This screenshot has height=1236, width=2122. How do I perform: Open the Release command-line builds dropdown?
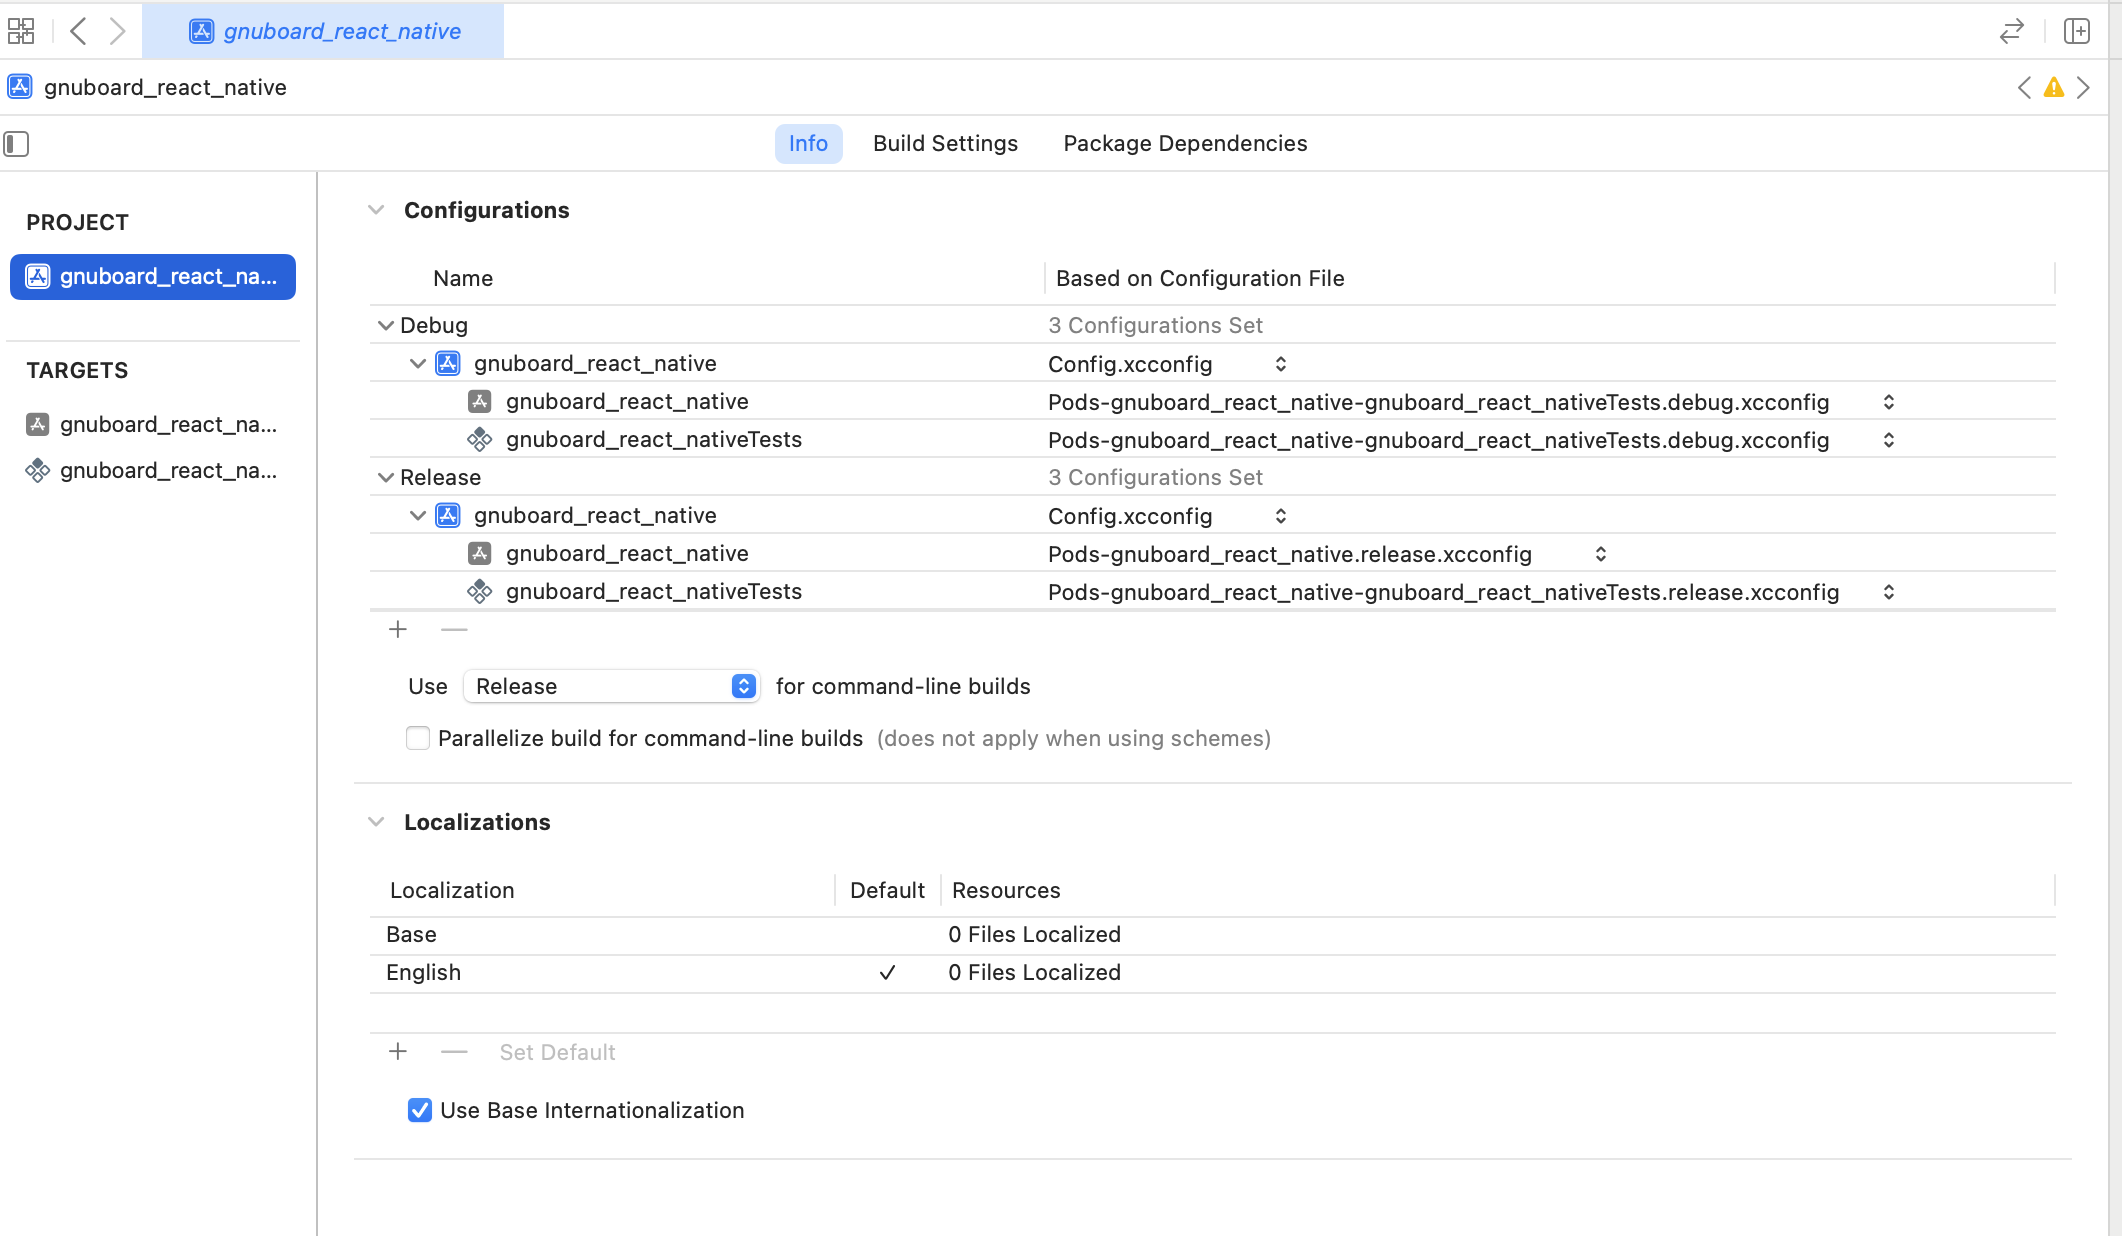point(612,686)
